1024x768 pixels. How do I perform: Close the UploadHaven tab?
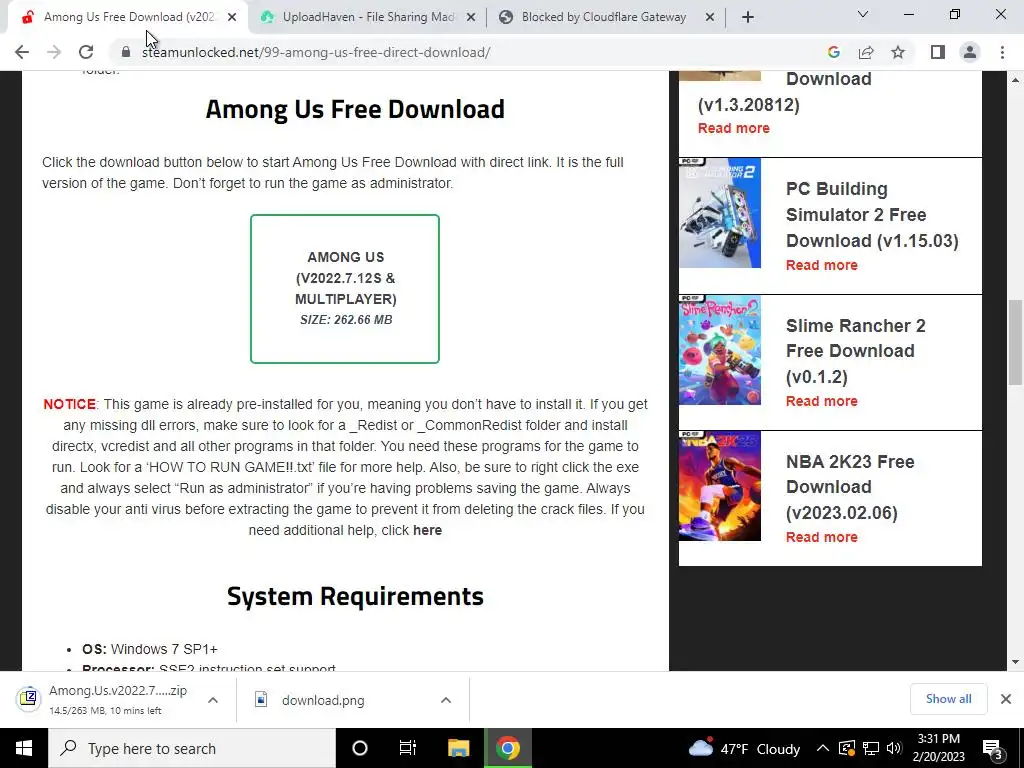tap(471, 18)
